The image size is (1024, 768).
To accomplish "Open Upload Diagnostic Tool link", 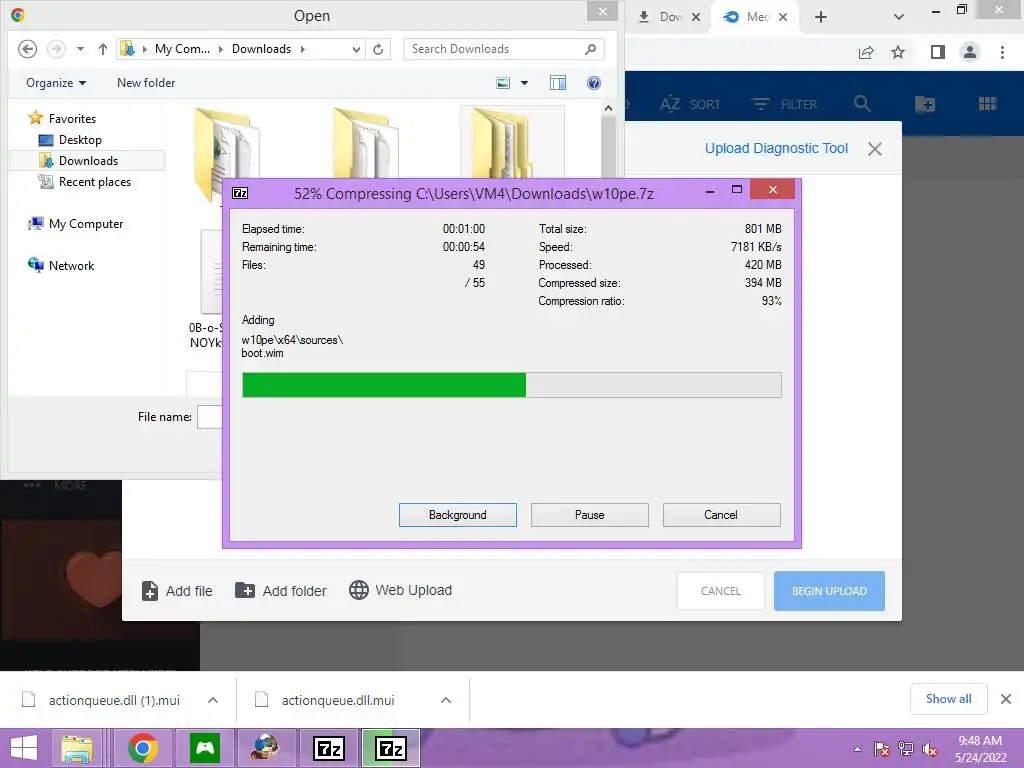I will 776,148.
